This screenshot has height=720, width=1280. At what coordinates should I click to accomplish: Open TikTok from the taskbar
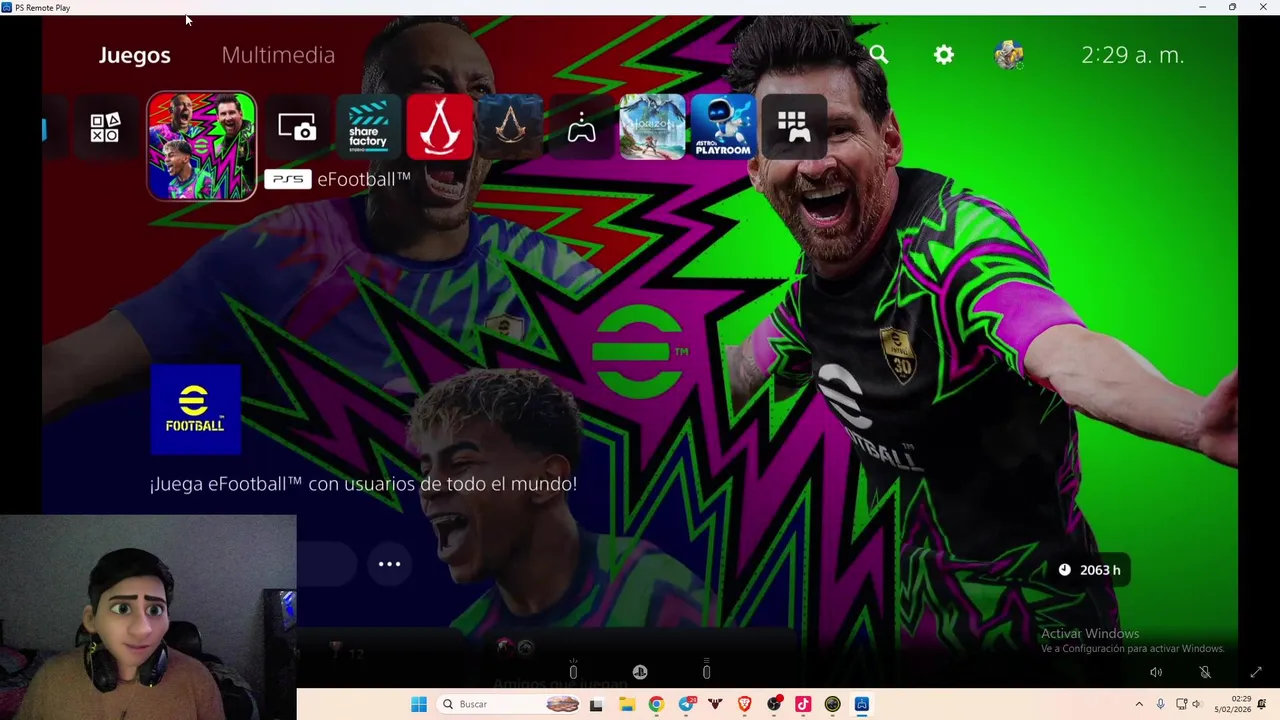point(803,704)
